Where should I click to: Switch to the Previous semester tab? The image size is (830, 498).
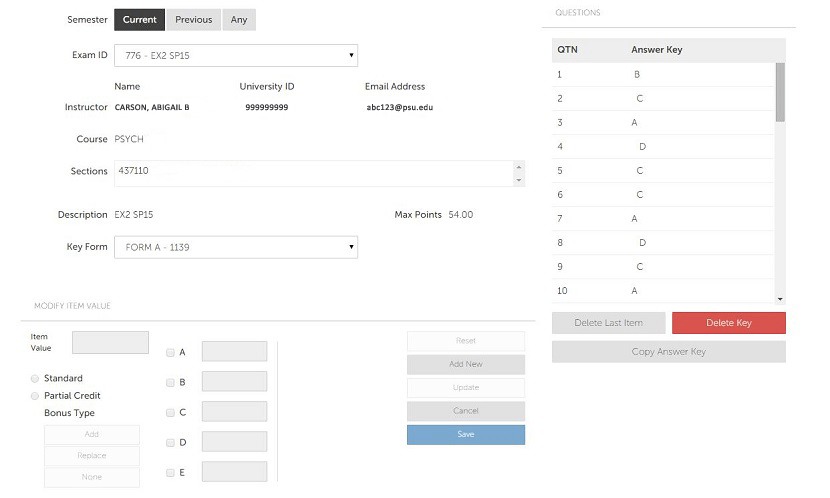click(193, 20)
